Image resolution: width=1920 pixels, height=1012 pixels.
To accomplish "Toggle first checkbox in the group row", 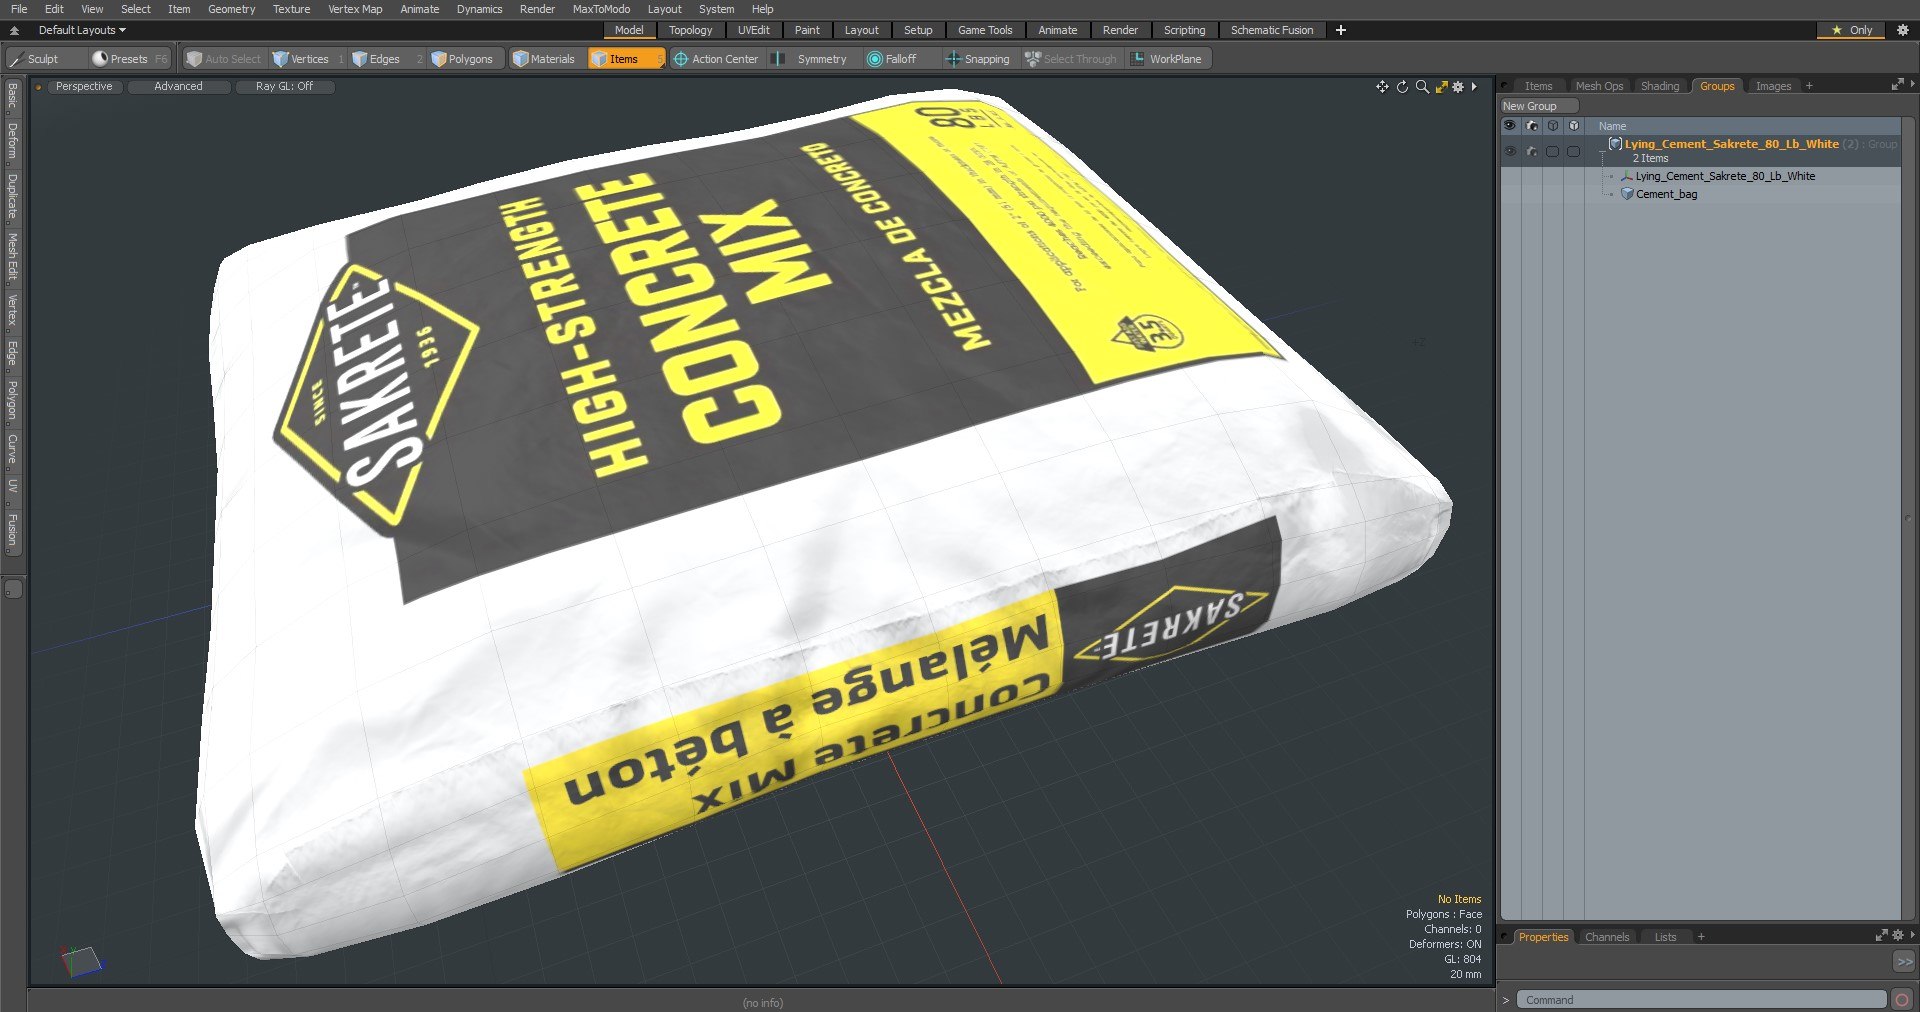I will point(1552,151).
